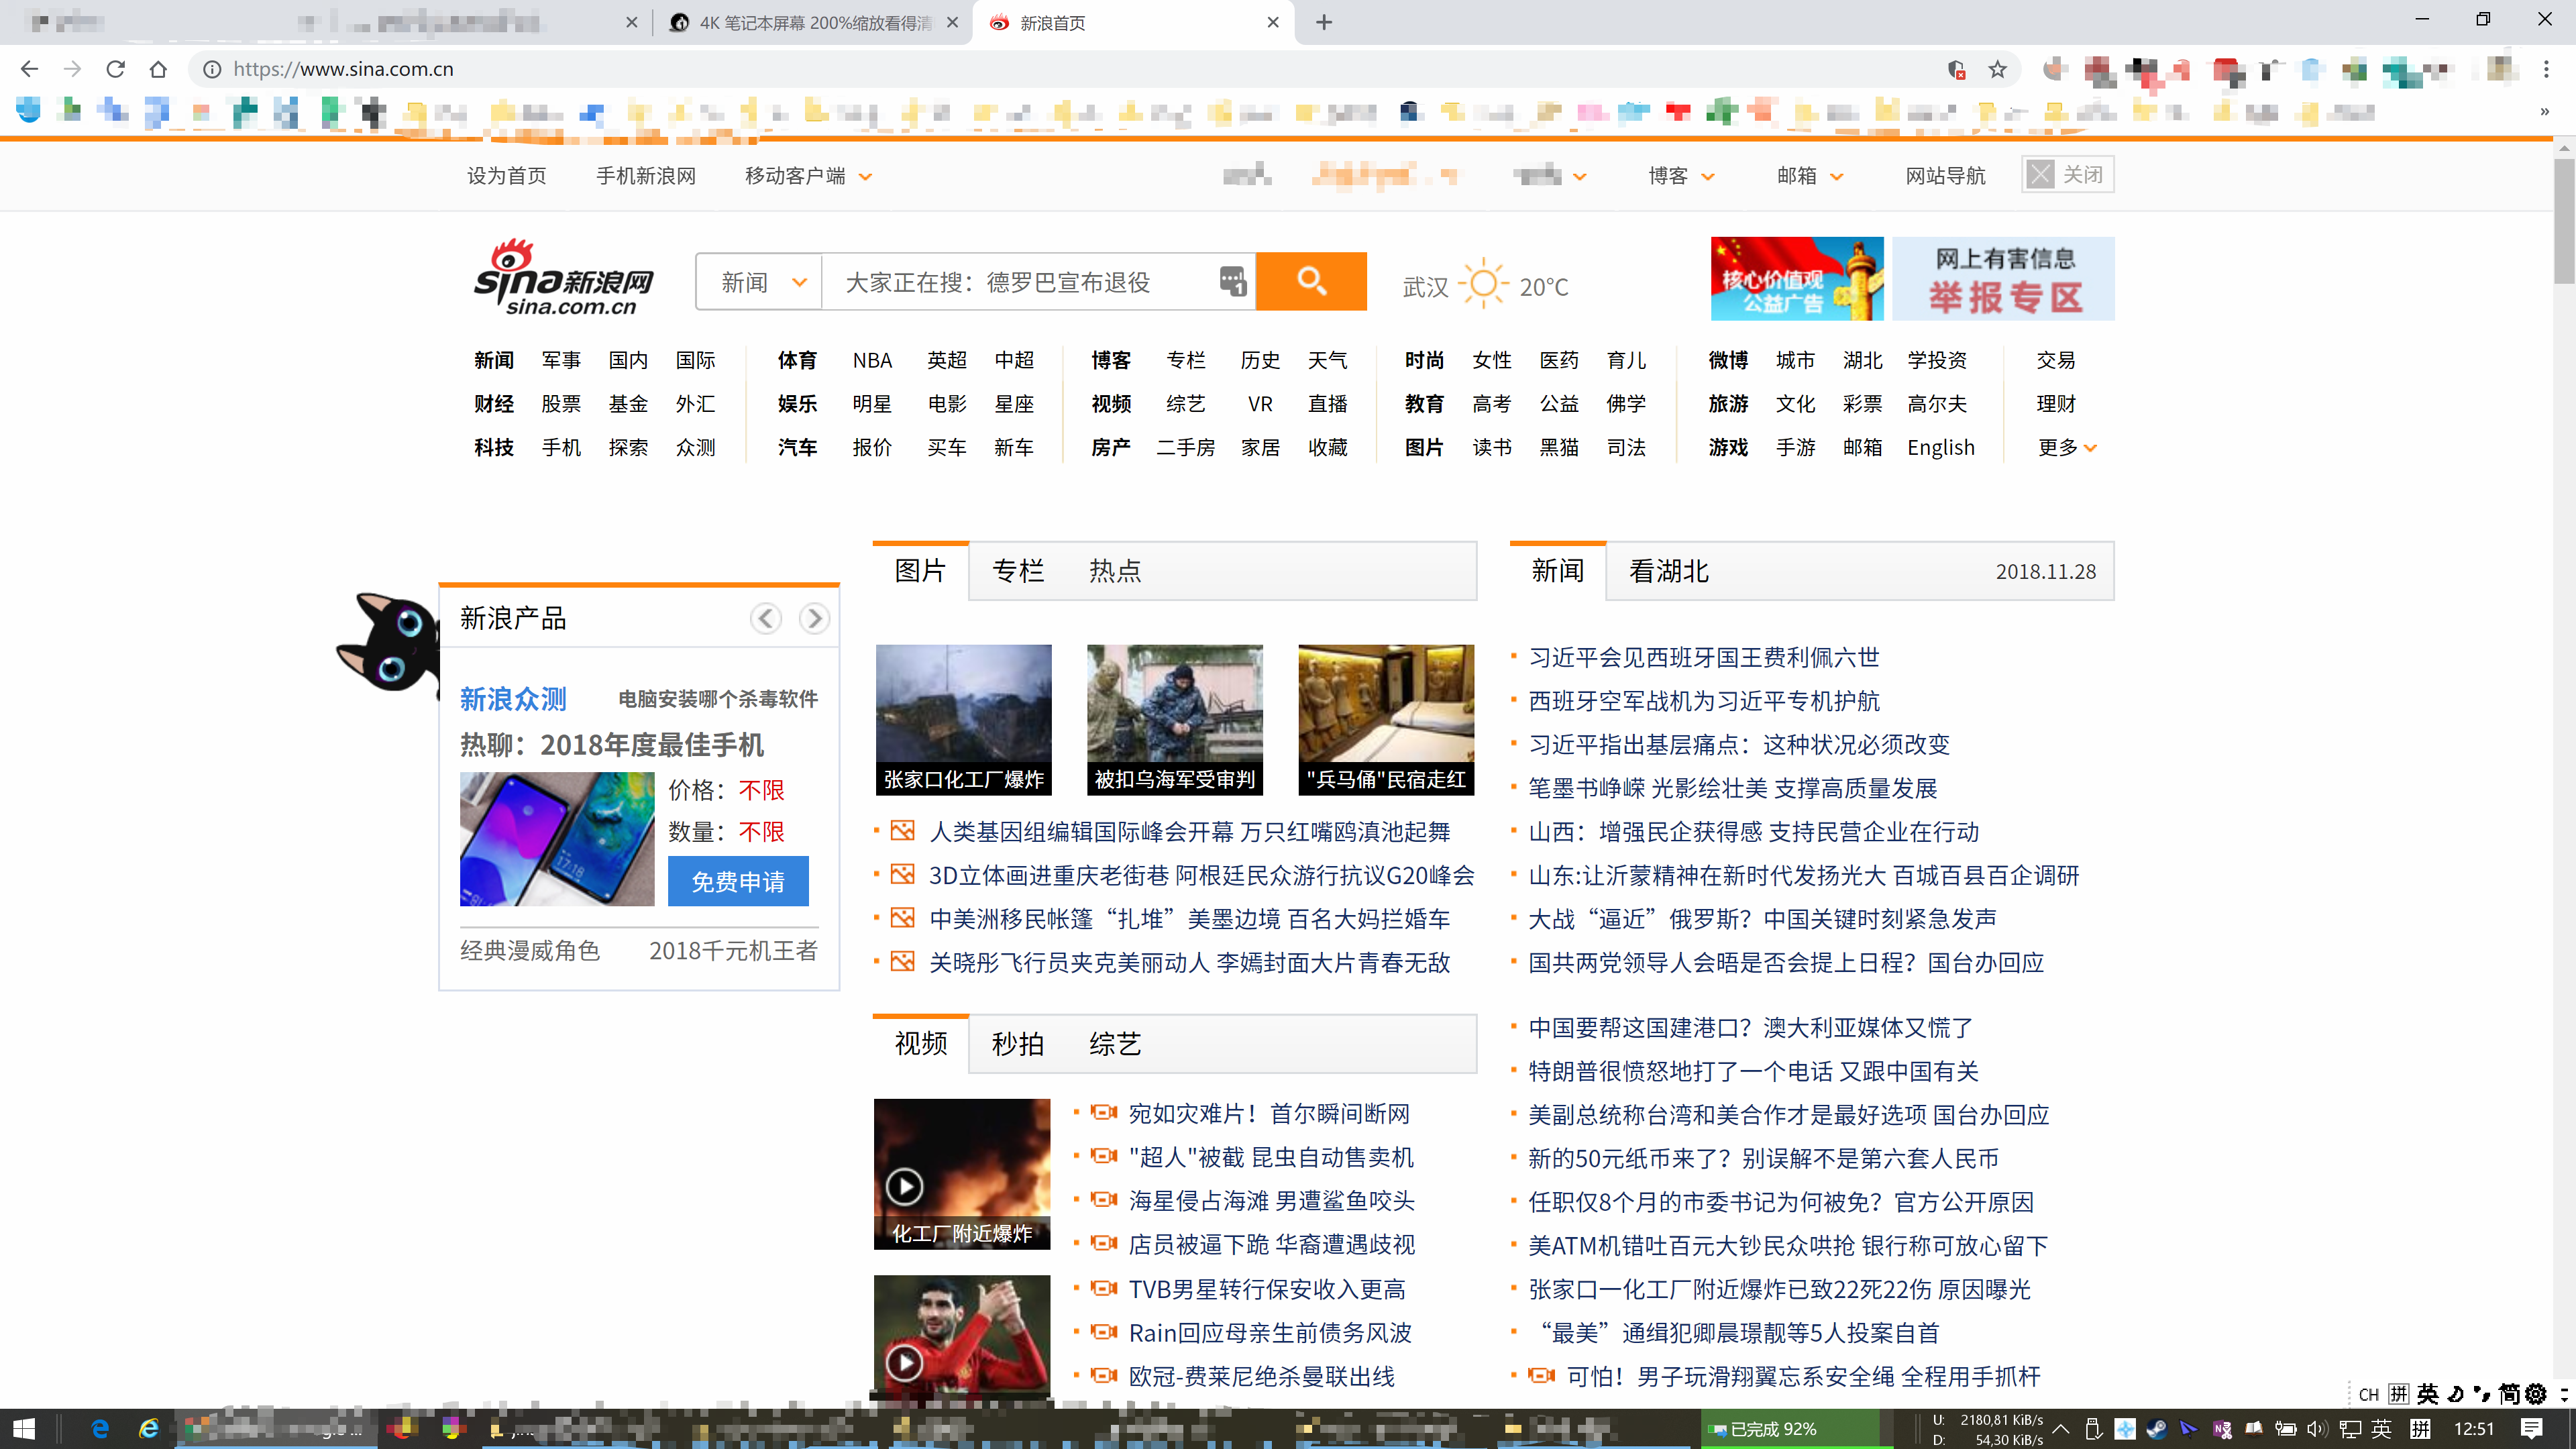Open Edge browser from taskbar
The image size is (2576, 1449).
[x=99, y=1429]
